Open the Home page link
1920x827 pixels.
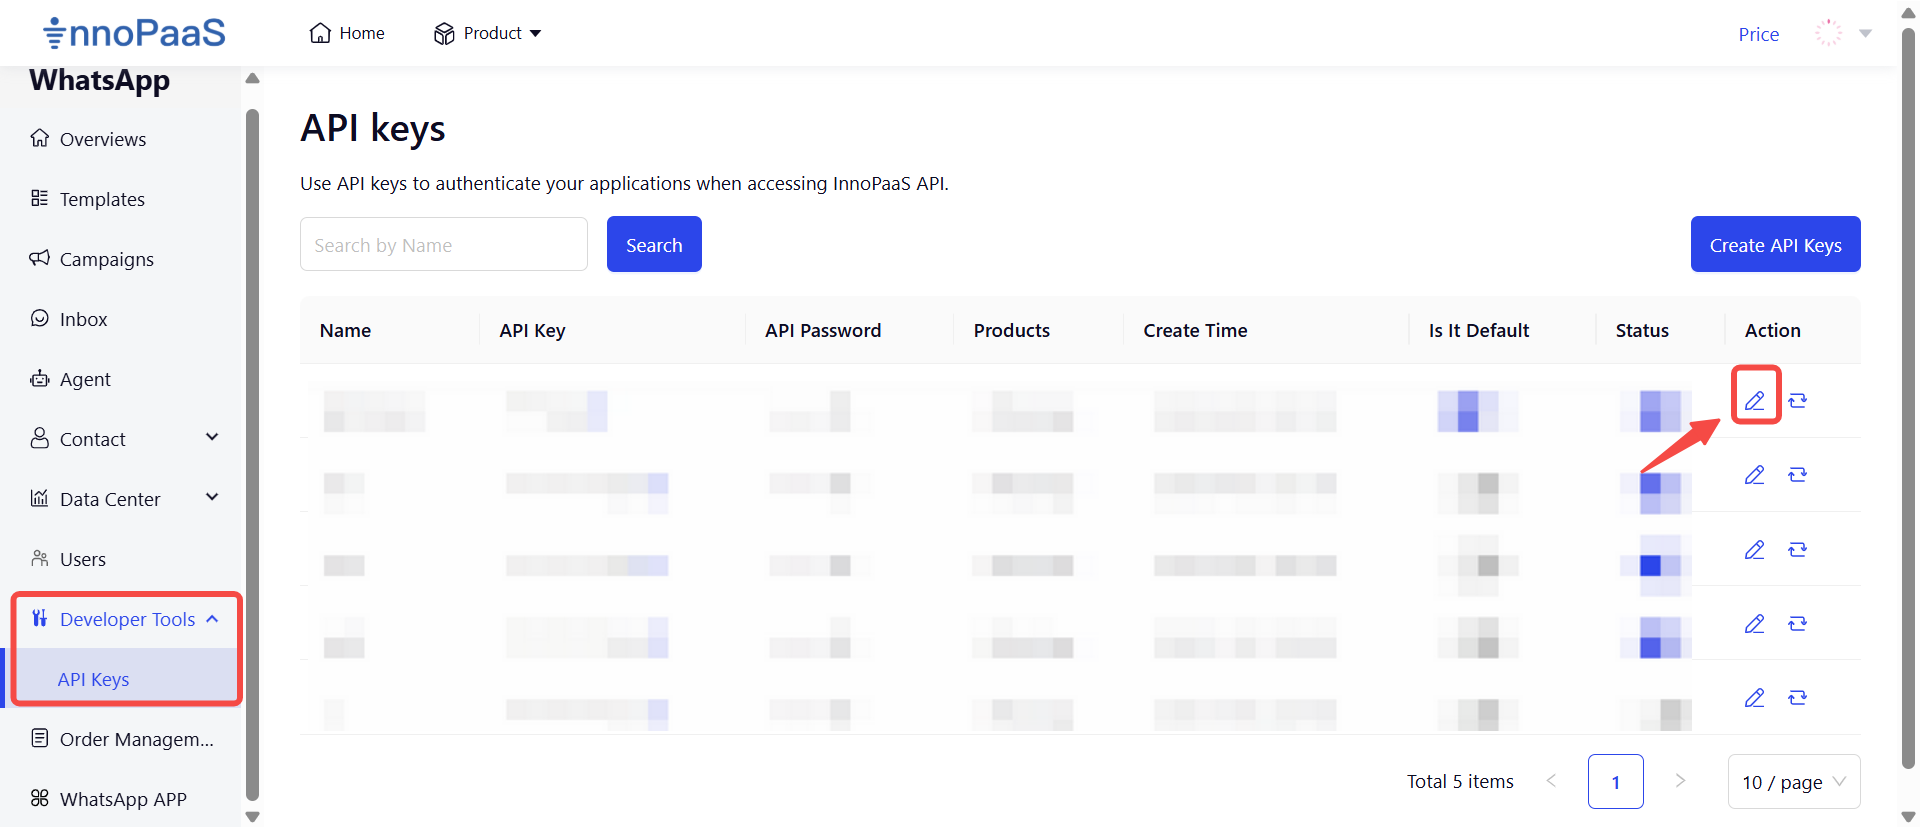click(x=347, y=33)
